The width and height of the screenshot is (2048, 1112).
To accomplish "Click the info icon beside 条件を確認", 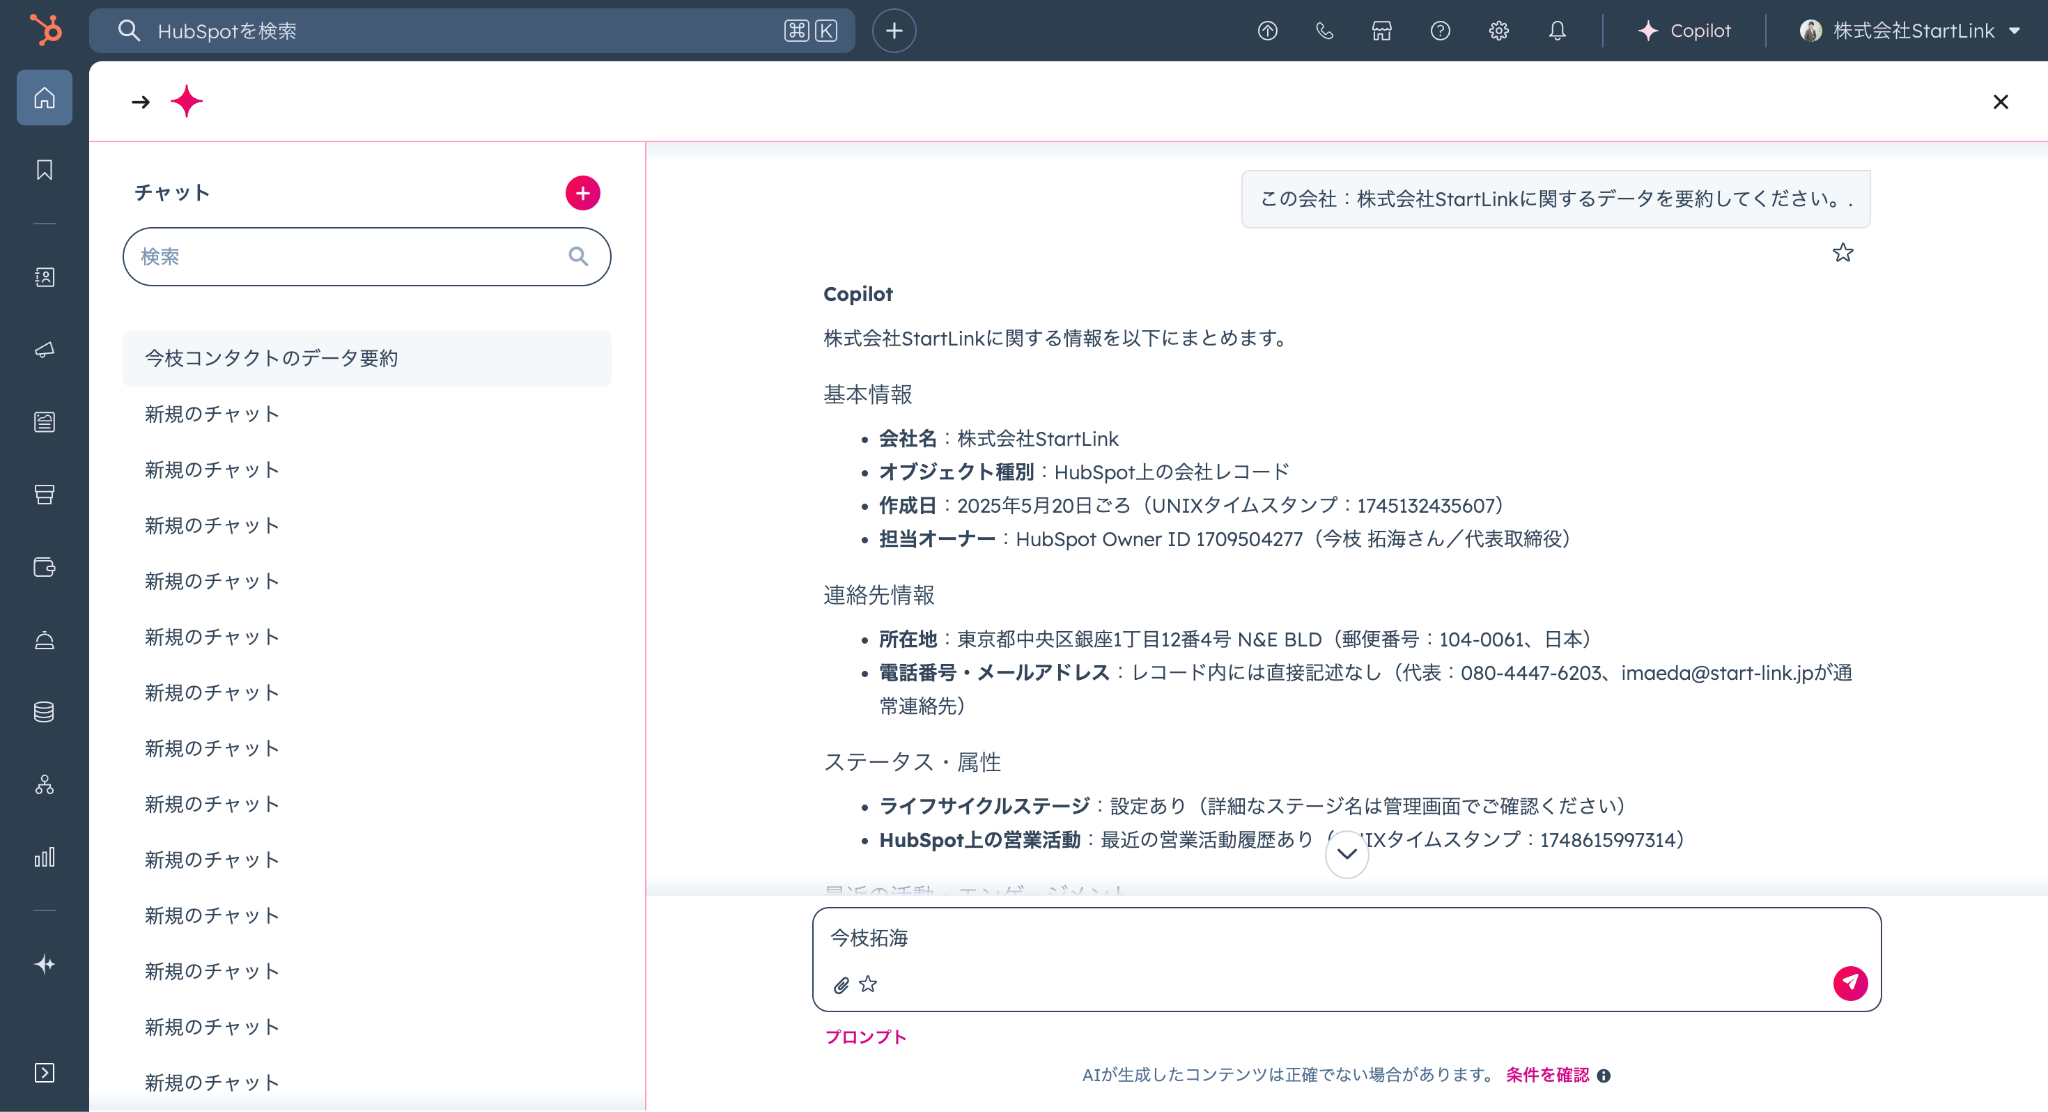I will pyautogui.click(x=1604, y=1076).
